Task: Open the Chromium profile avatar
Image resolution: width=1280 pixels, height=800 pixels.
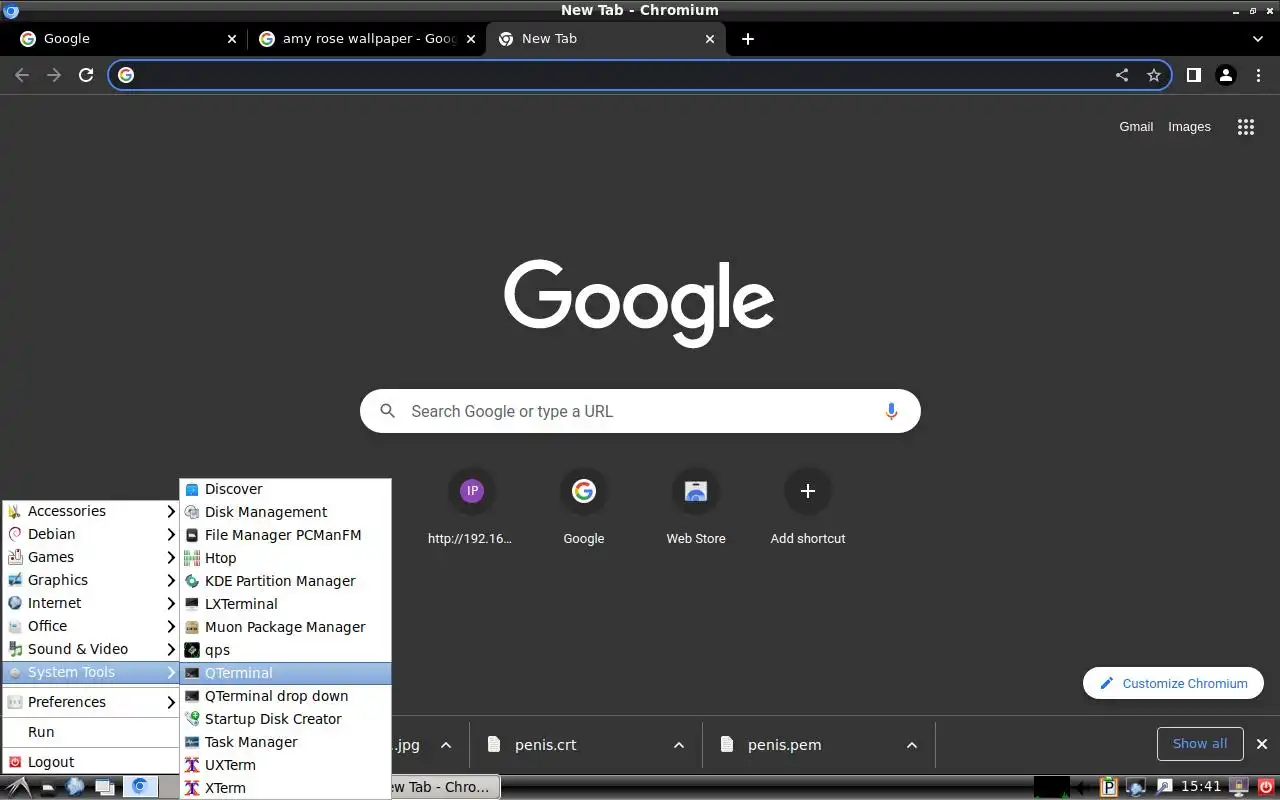Action: click(1226, 75)
